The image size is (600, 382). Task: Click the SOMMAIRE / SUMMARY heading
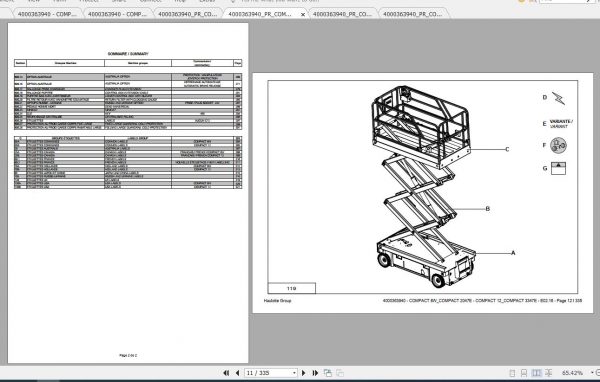[x=128, y=54]
